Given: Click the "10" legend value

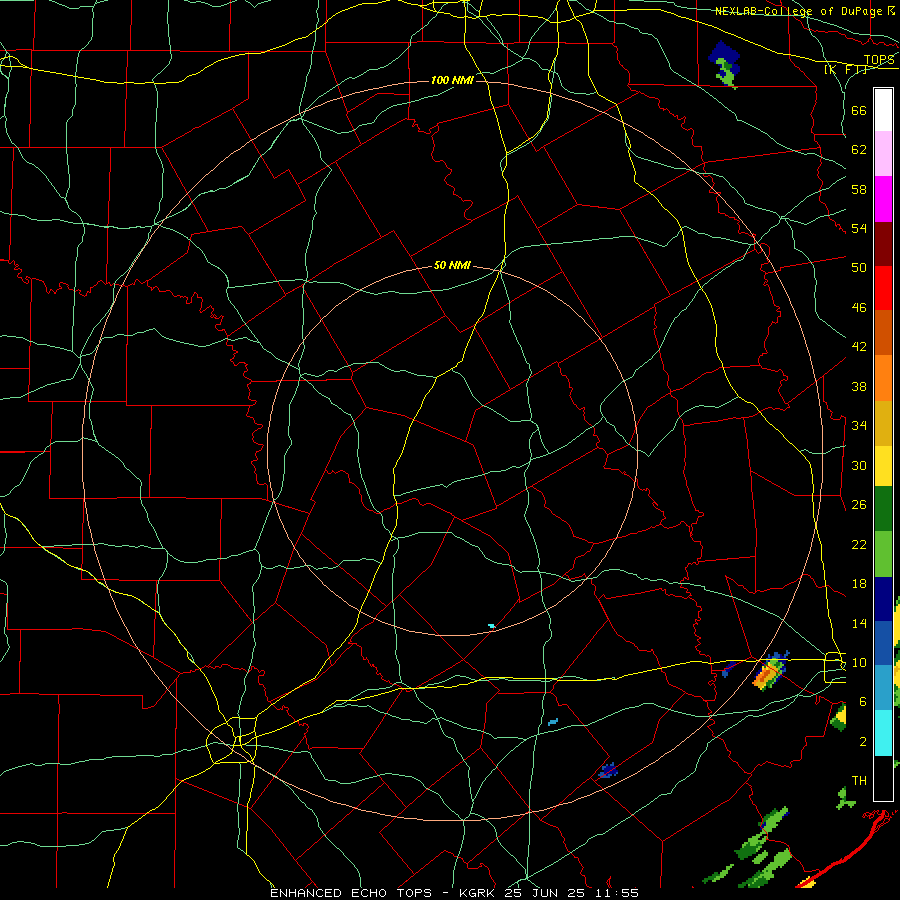Looking at the screenshot, I should tap(859, 662).
